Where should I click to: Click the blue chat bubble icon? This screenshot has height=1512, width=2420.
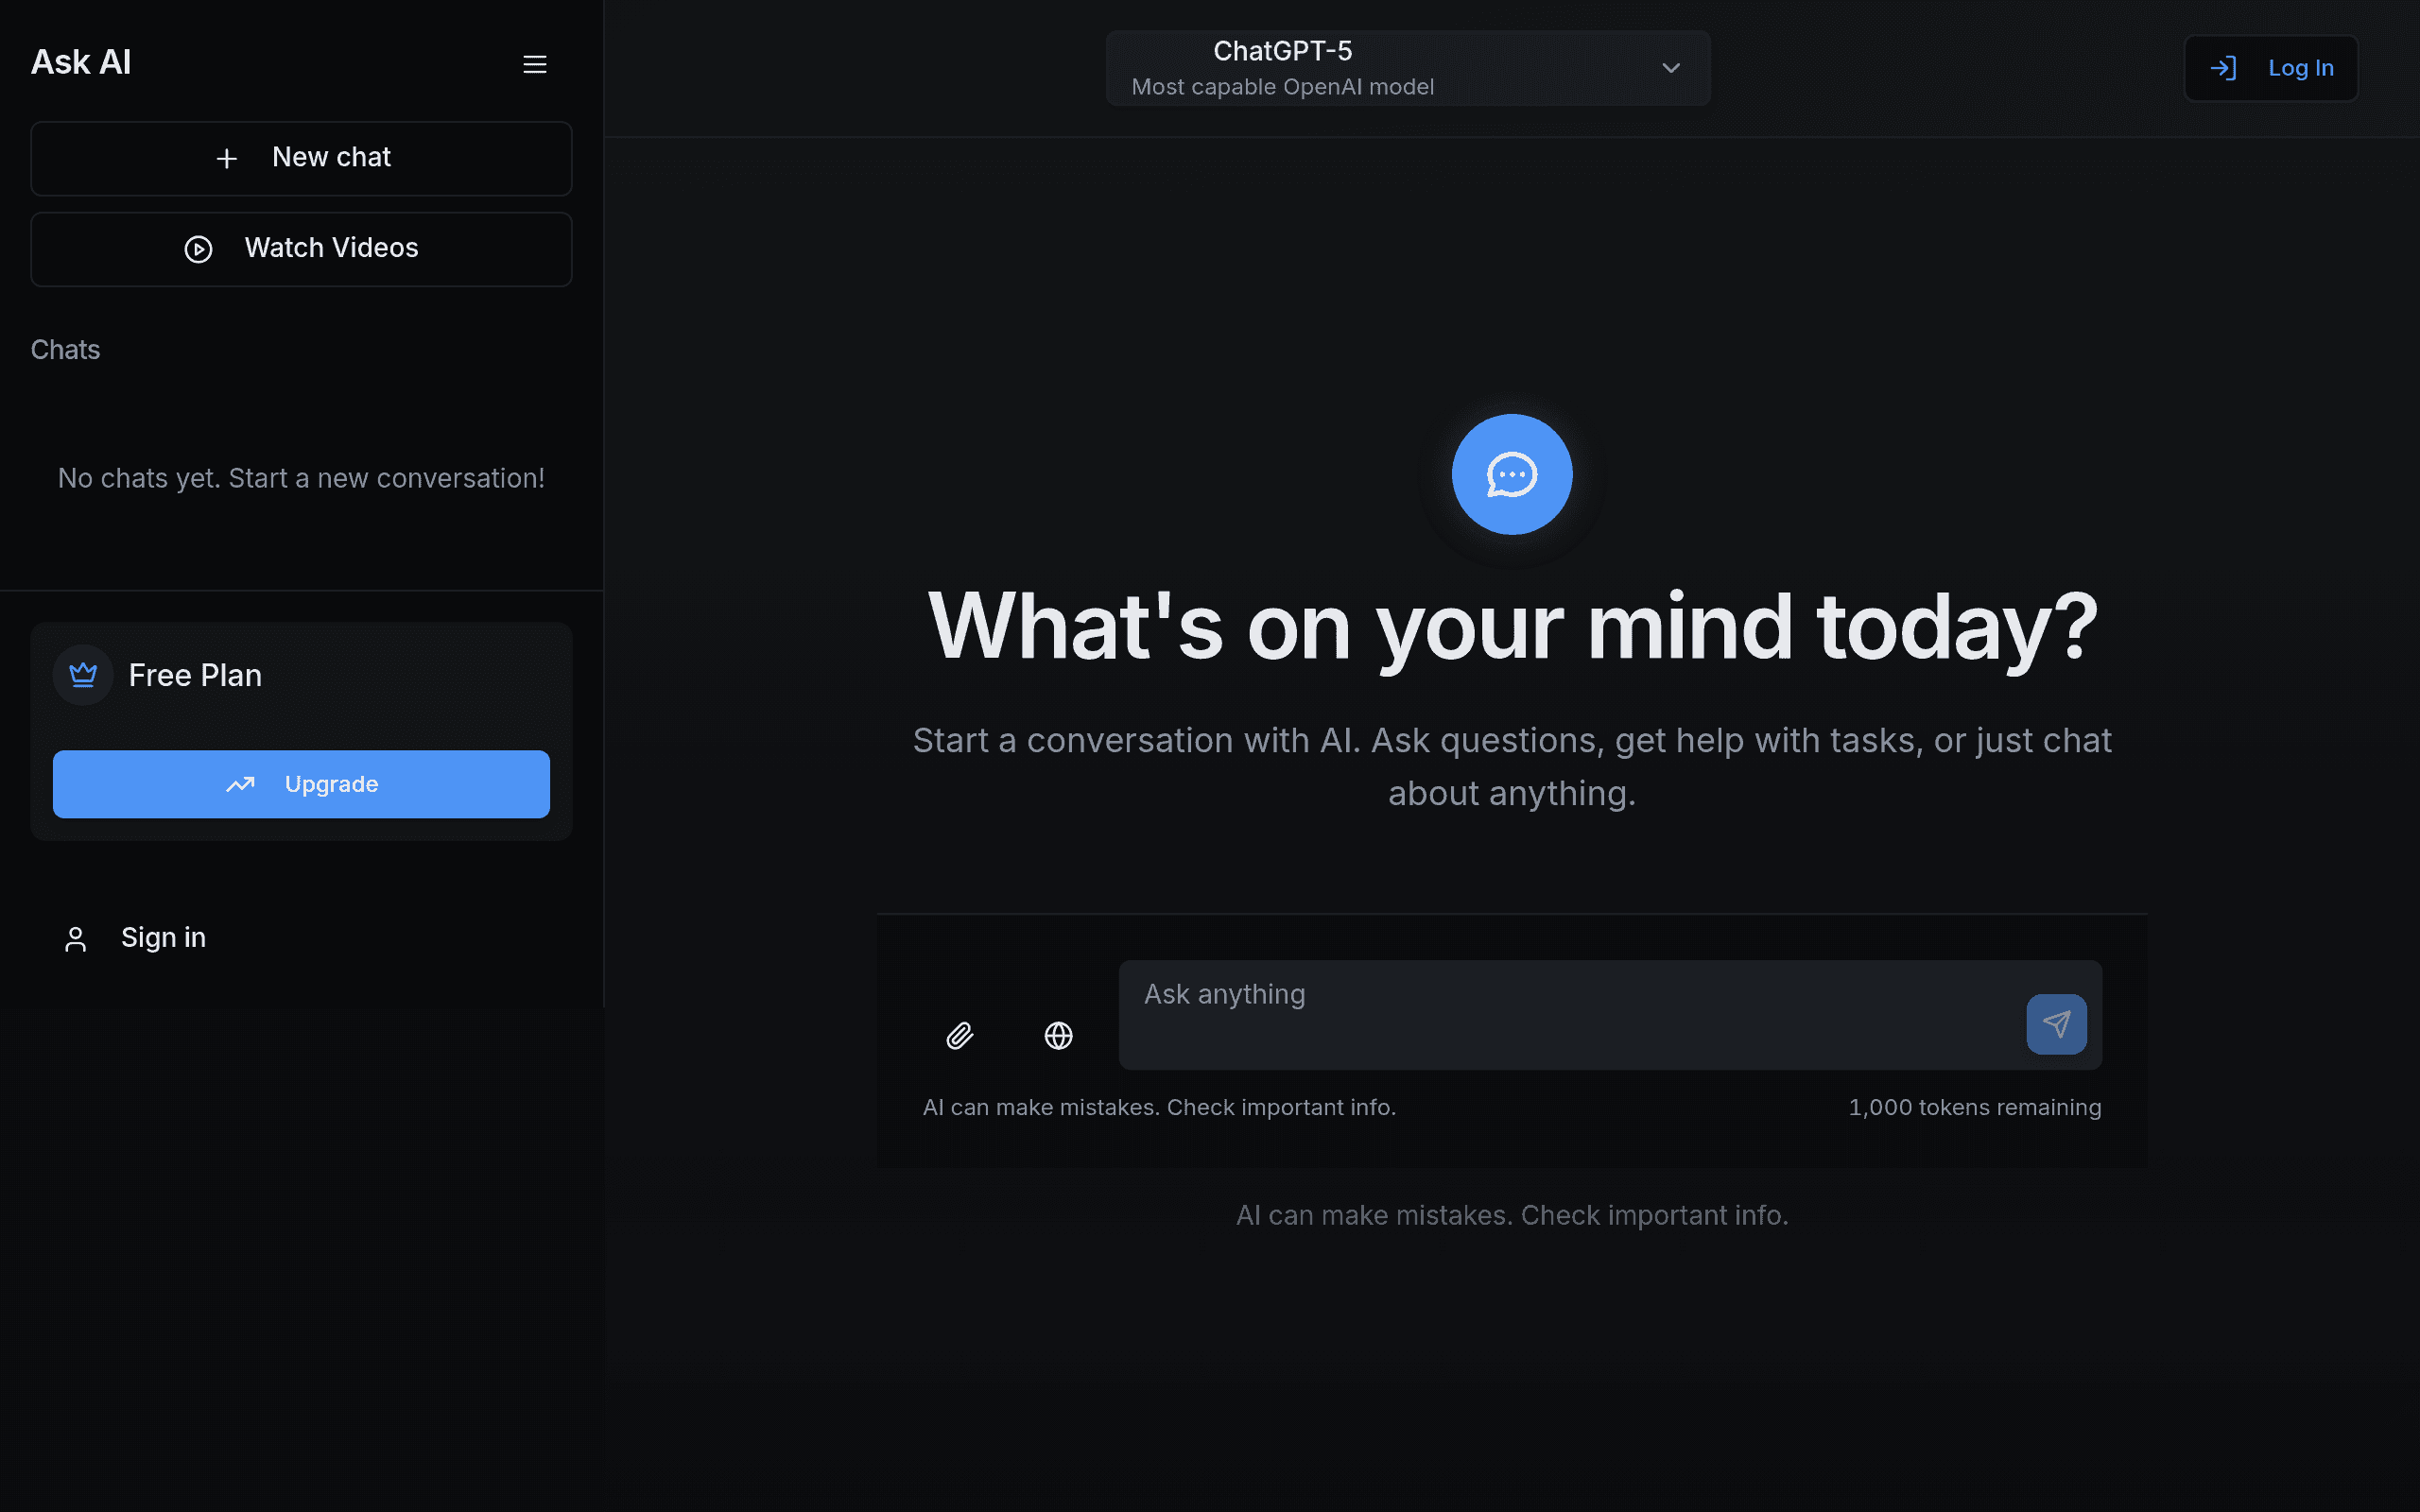(1512, 474)
